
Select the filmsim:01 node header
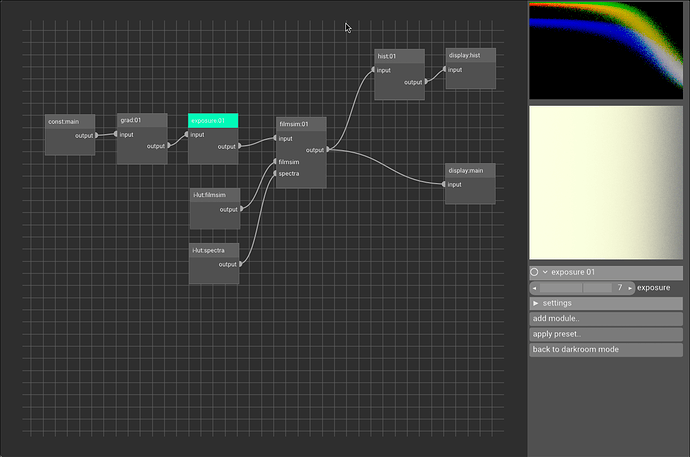[300, 124]
